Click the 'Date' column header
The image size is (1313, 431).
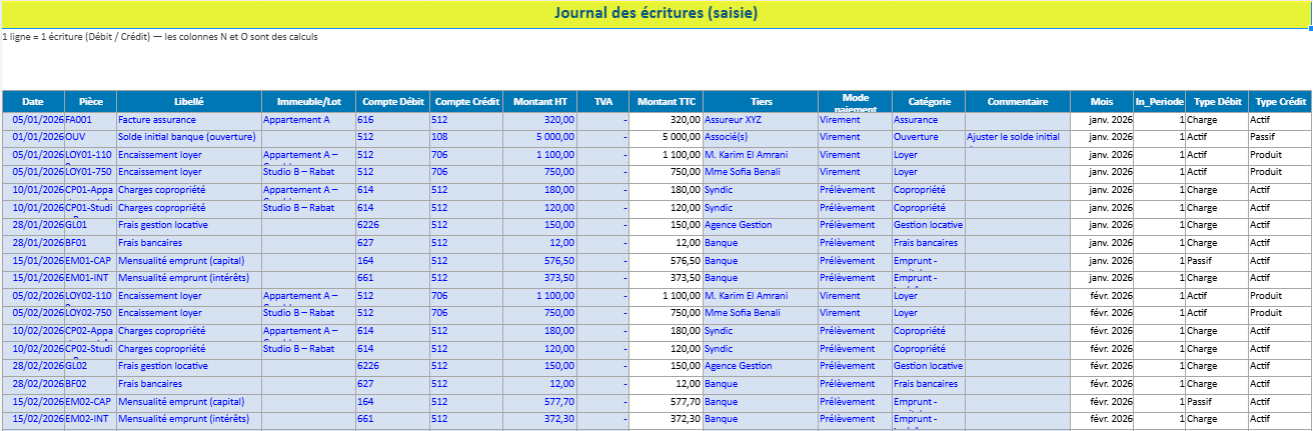pyautogui.click(x=33, y=101)
